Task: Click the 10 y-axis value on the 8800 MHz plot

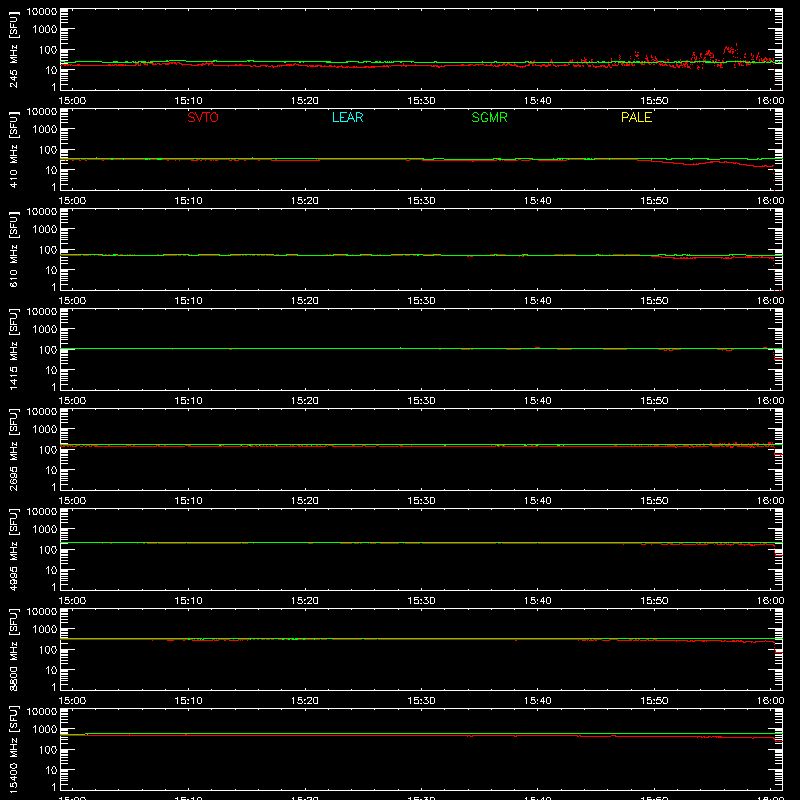Action: [51, 670]
